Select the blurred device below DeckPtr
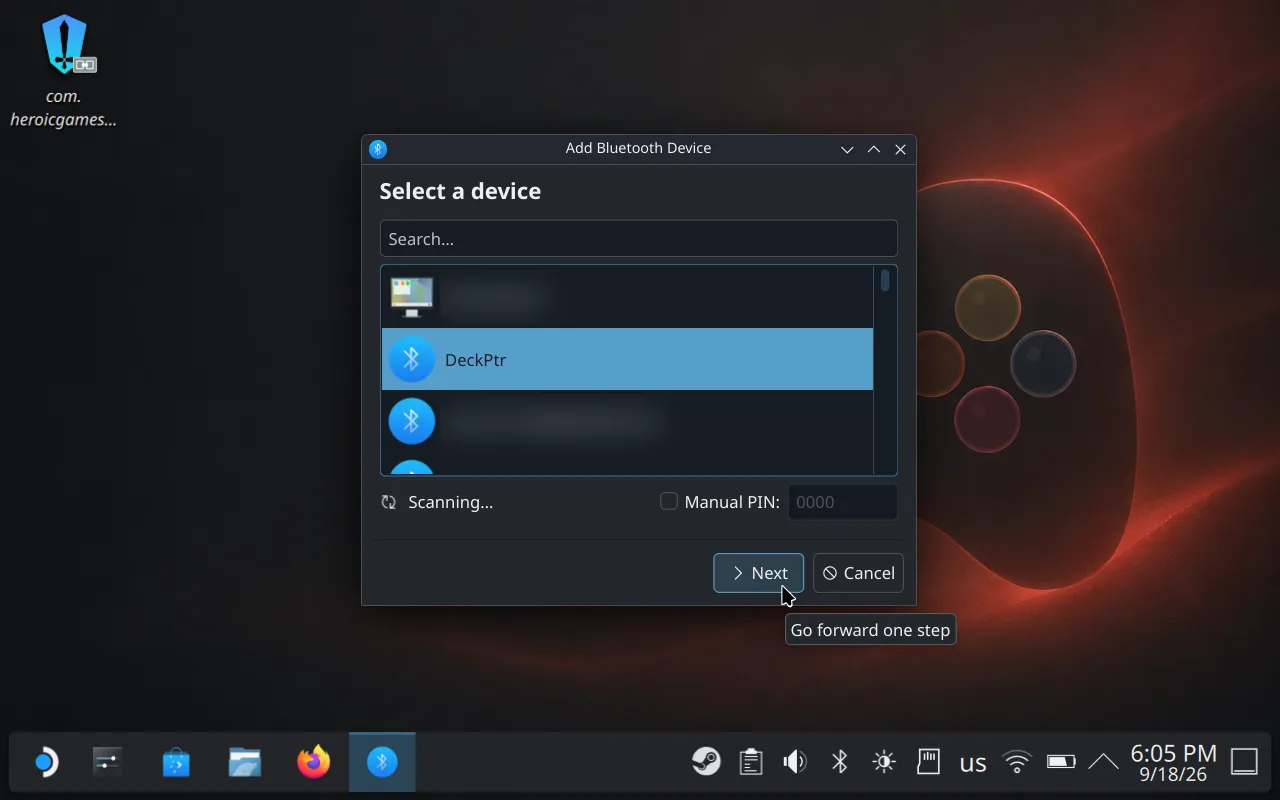1280x800 pixels. pos(627,422)
